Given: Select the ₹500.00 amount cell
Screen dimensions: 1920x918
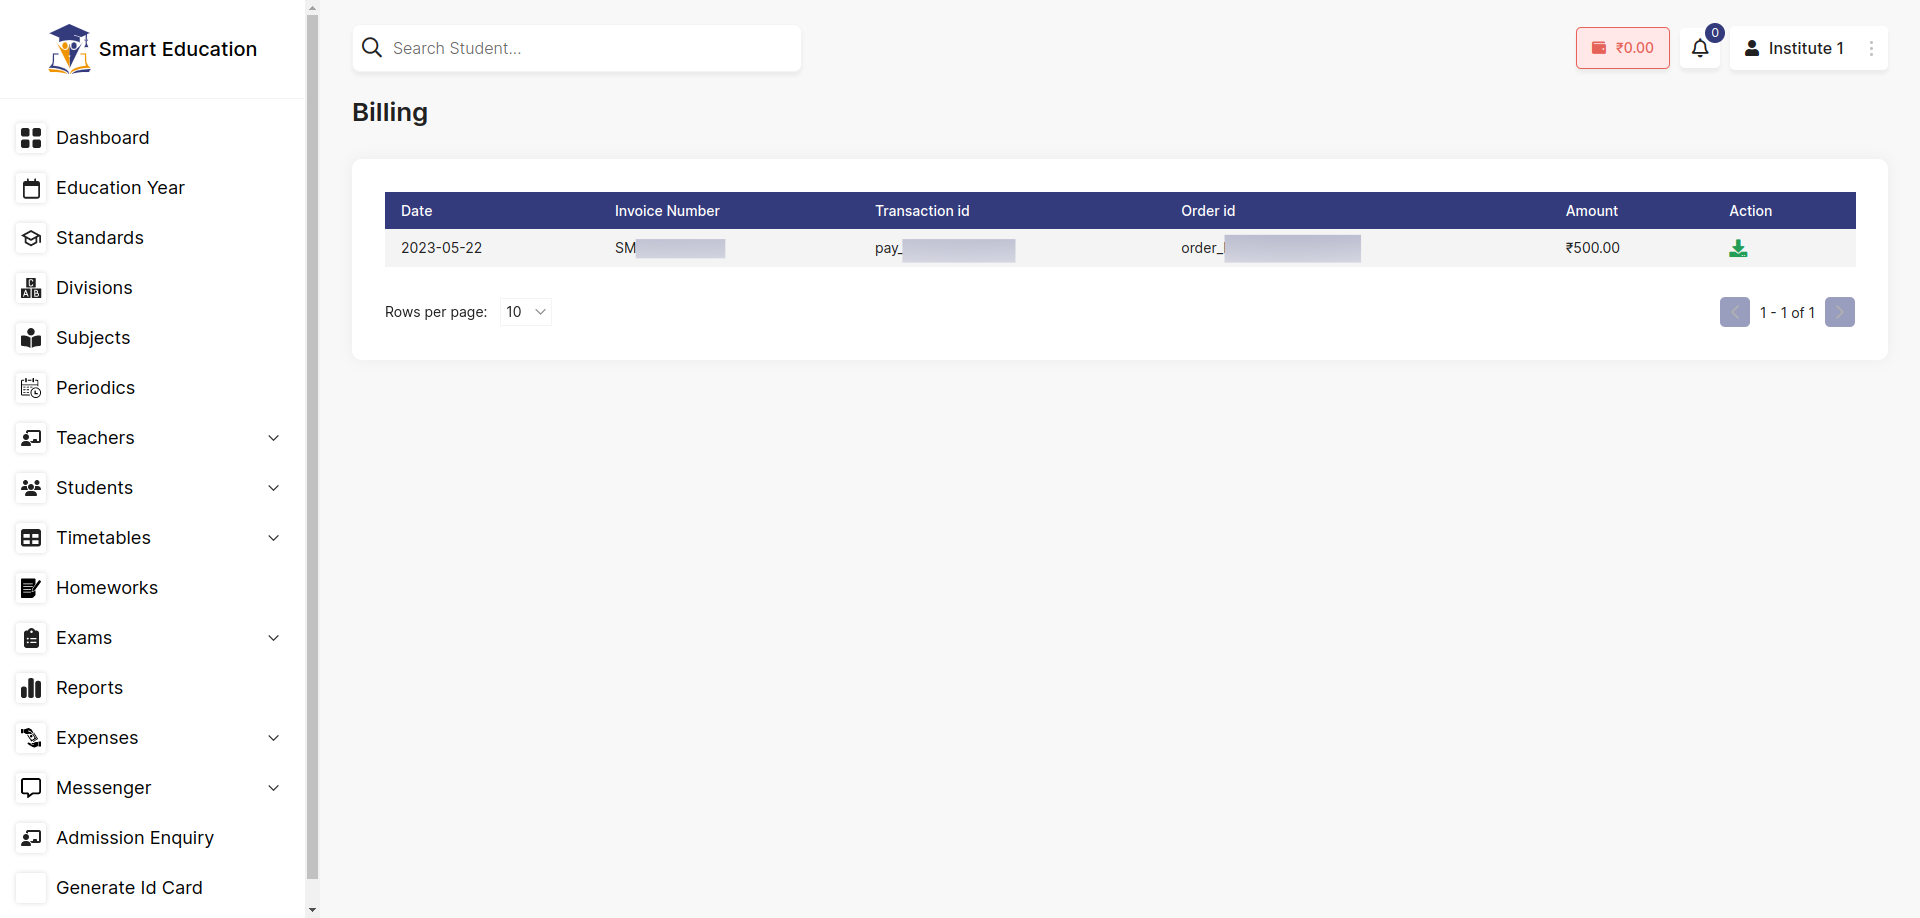Looking at the screenshot, I should 1593,248.
